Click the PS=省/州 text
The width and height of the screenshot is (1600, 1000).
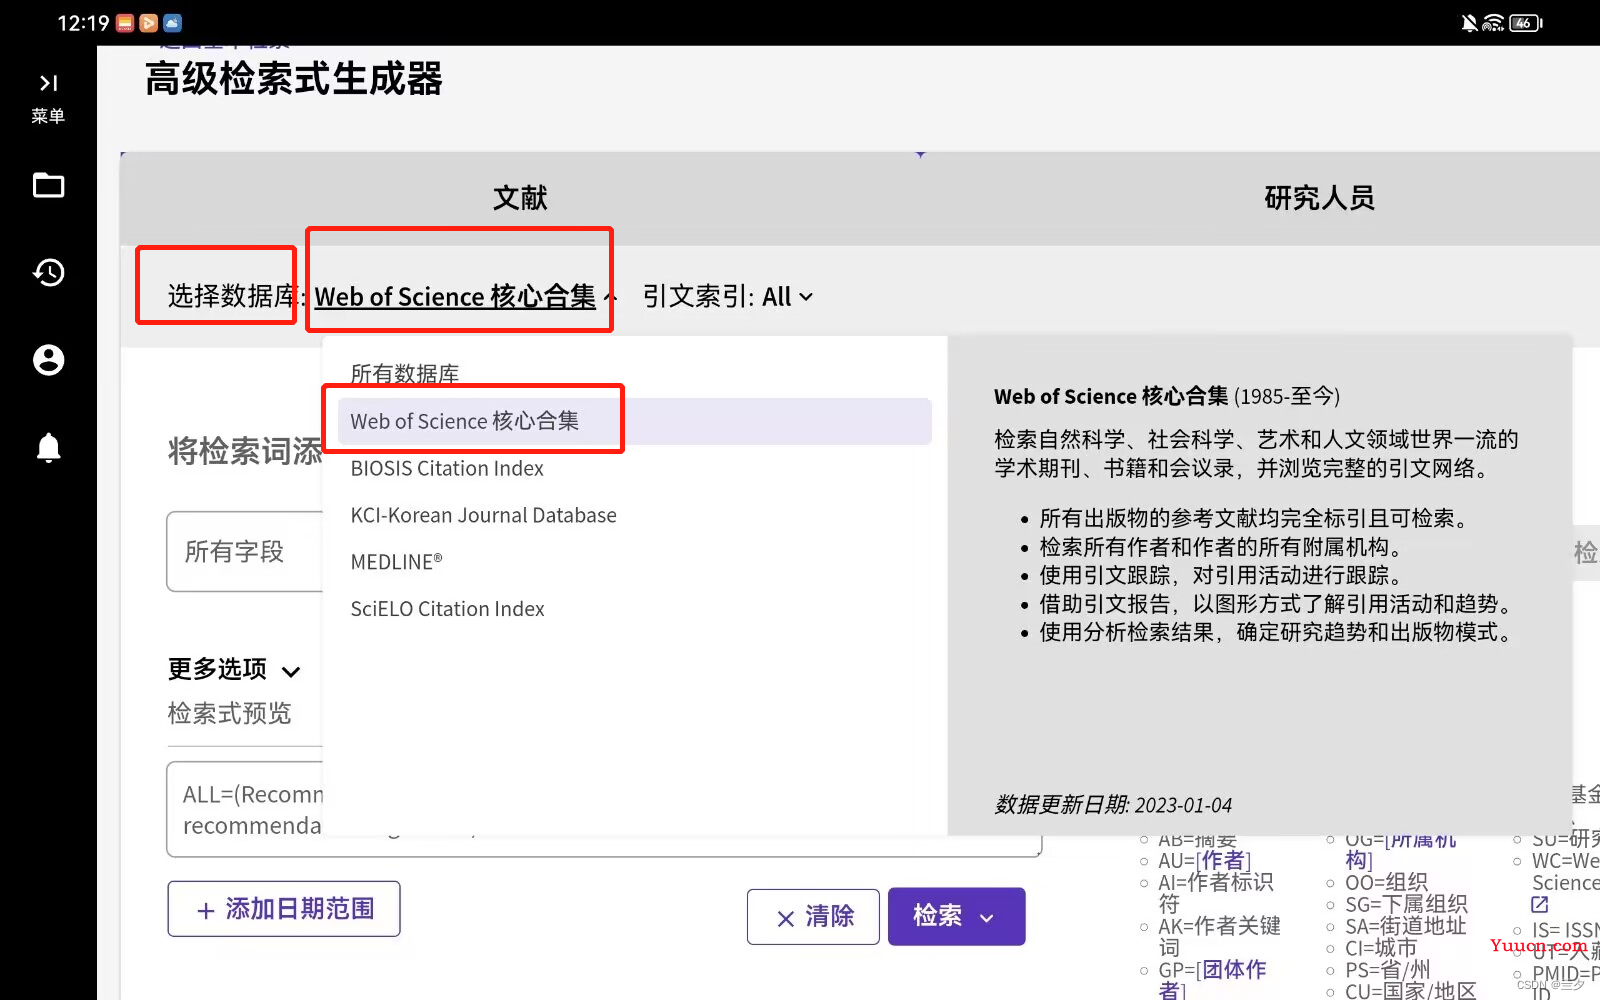[x=1388, y=970]
